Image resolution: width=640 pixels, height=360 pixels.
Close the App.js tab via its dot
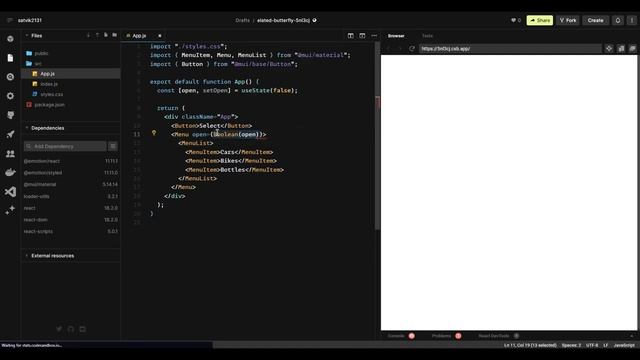160,36
